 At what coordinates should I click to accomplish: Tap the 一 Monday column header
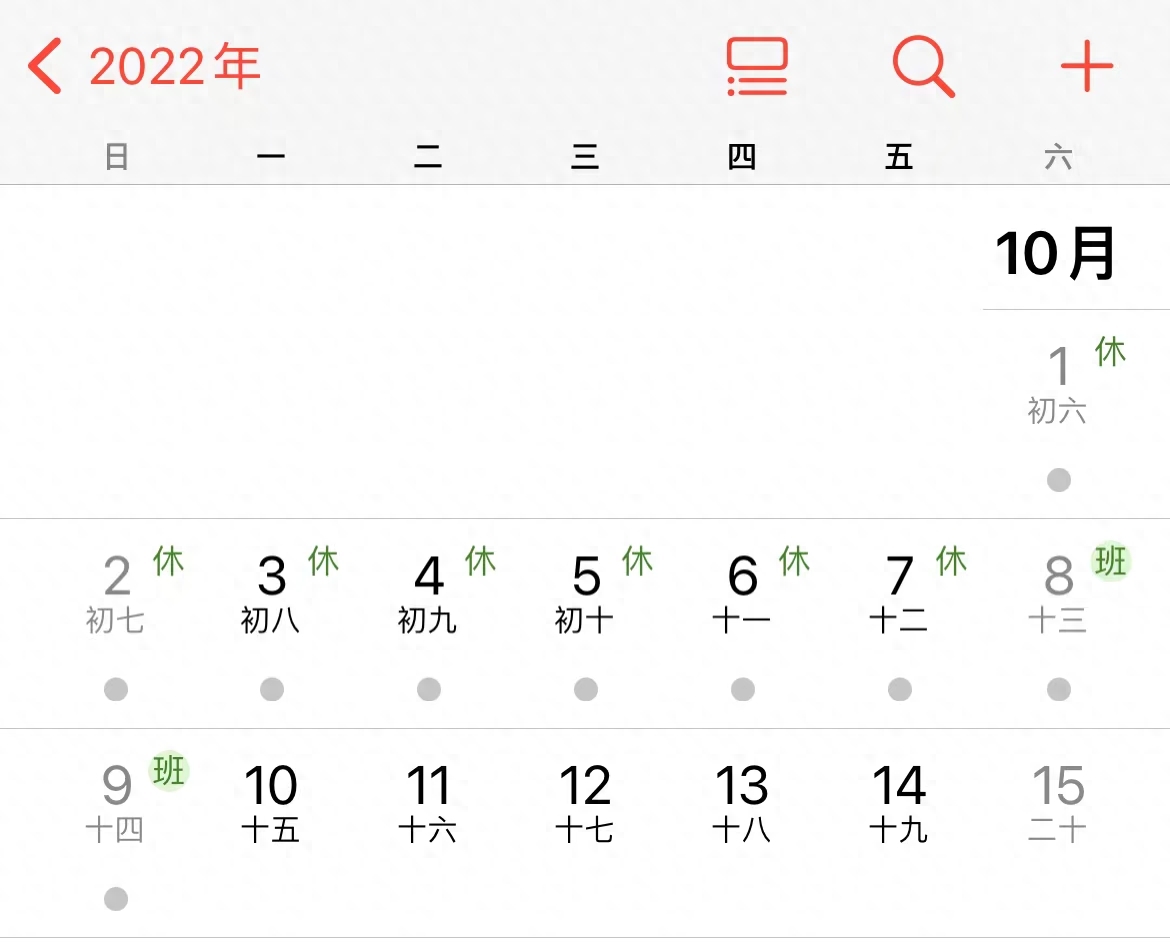click(271, 157)
